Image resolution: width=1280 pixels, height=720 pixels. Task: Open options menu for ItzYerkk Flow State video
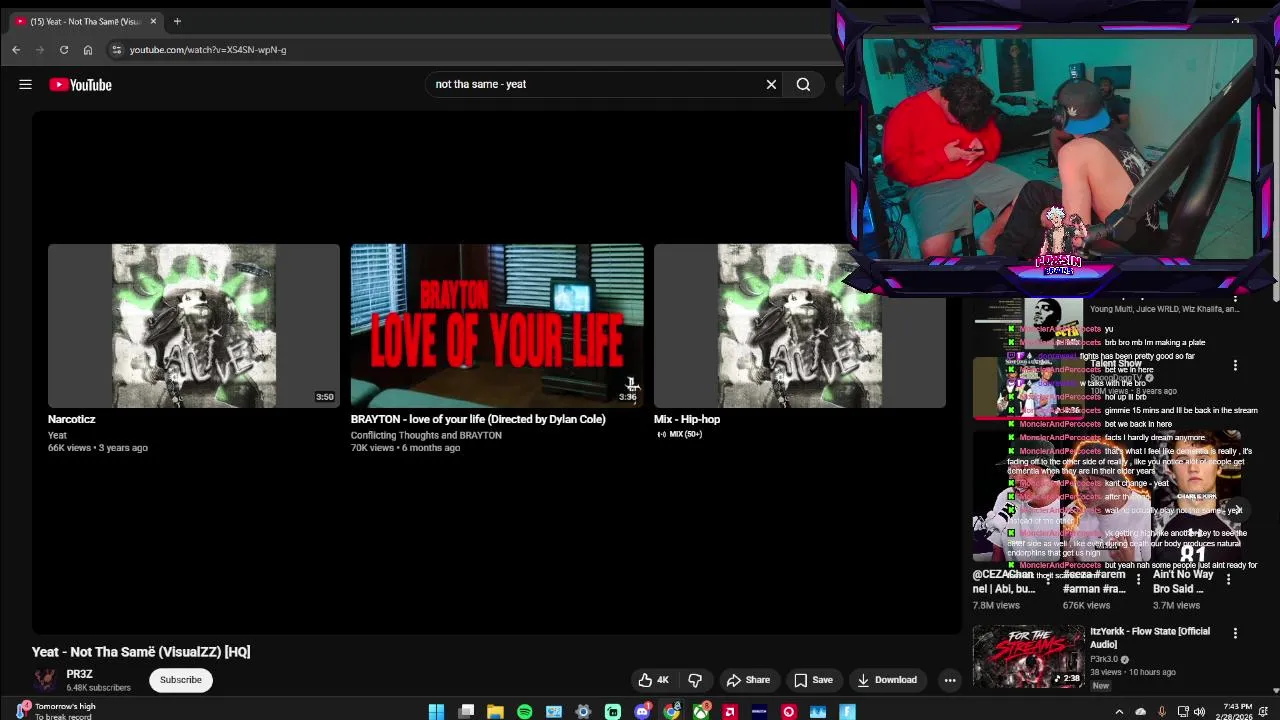tap(1235, 633)
